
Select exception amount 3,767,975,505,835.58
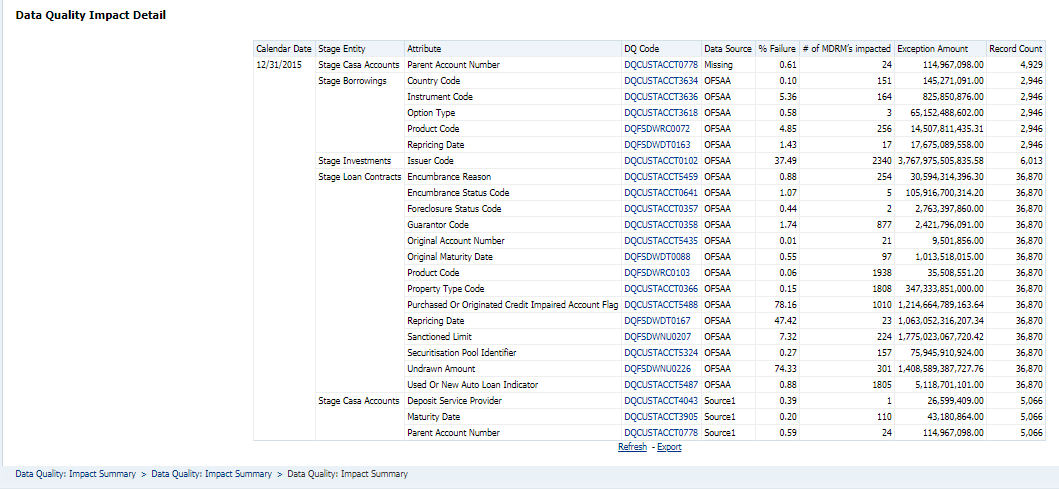pos(940,161)
